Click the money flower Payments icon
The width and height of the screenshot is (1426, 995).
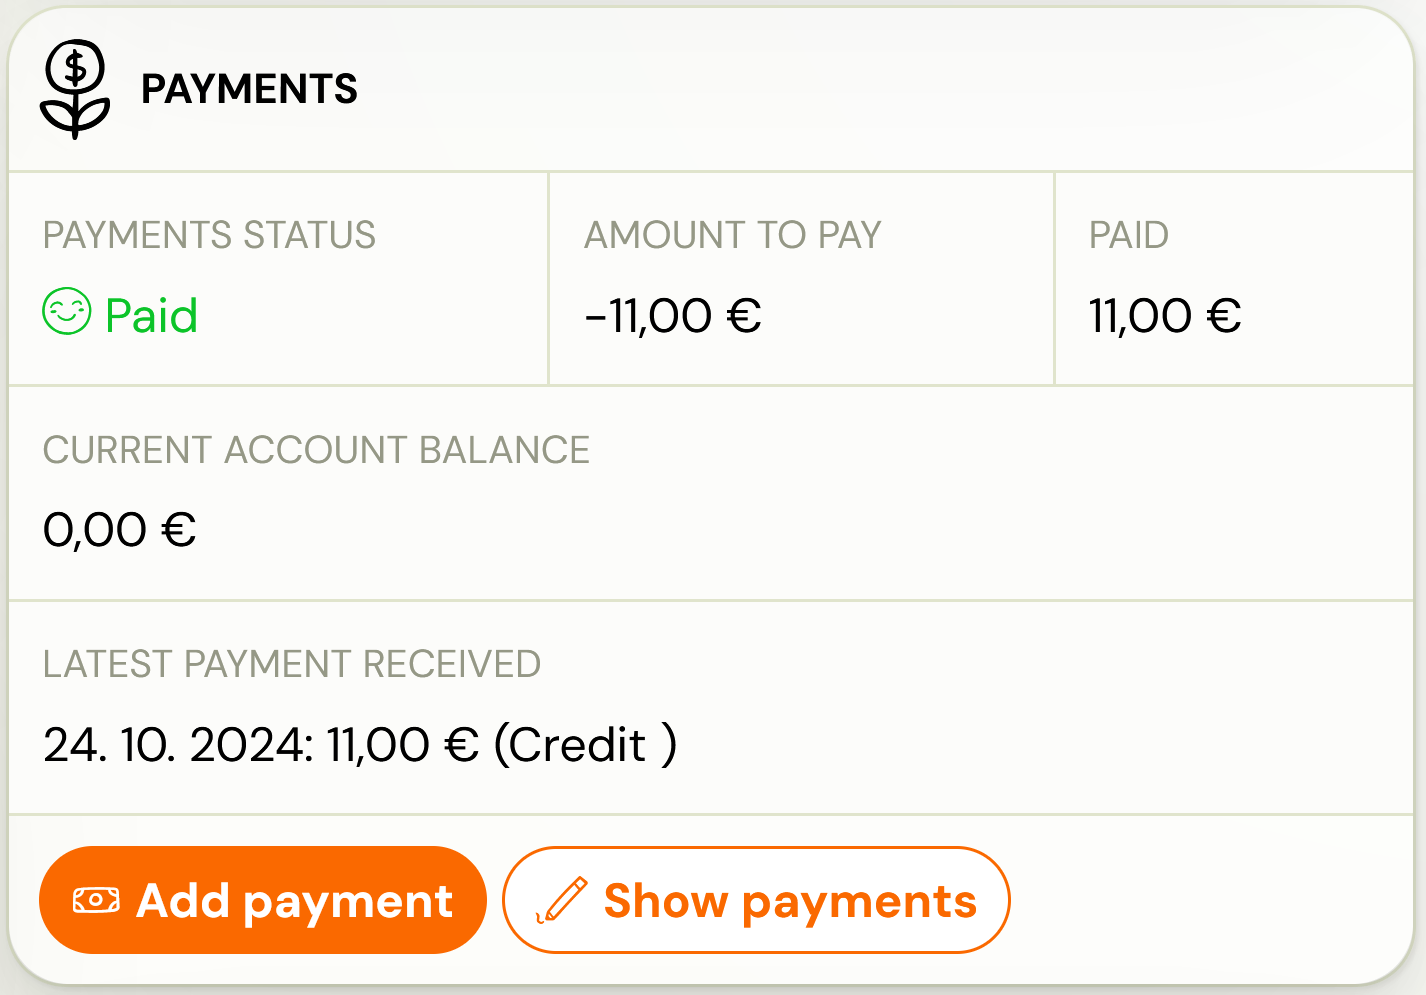pyautogui.click(x=75, y=89)
